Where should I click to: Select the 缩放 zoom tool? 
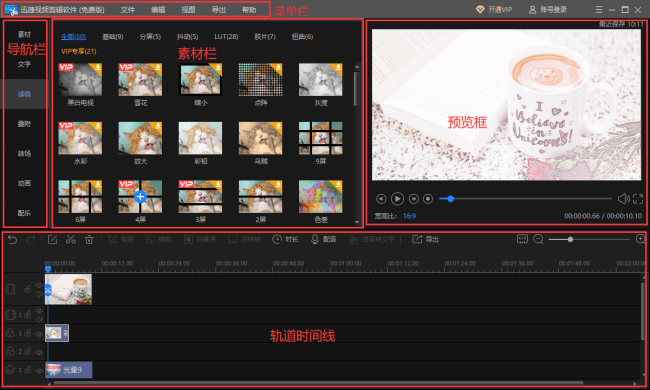click(159, 240)
